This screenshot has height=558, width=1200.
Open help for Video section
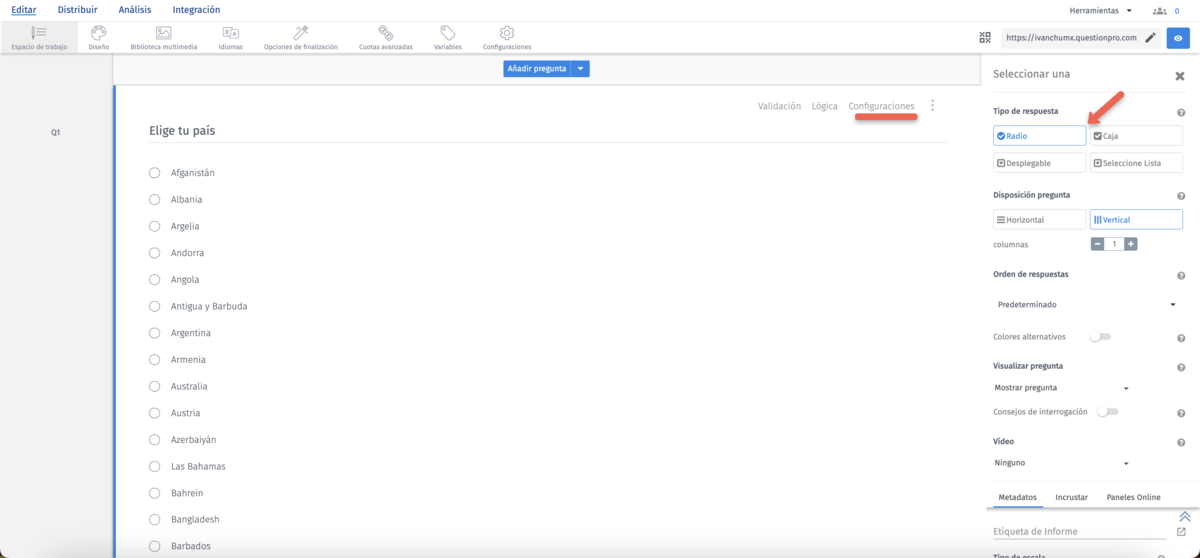coord(1181,443)
